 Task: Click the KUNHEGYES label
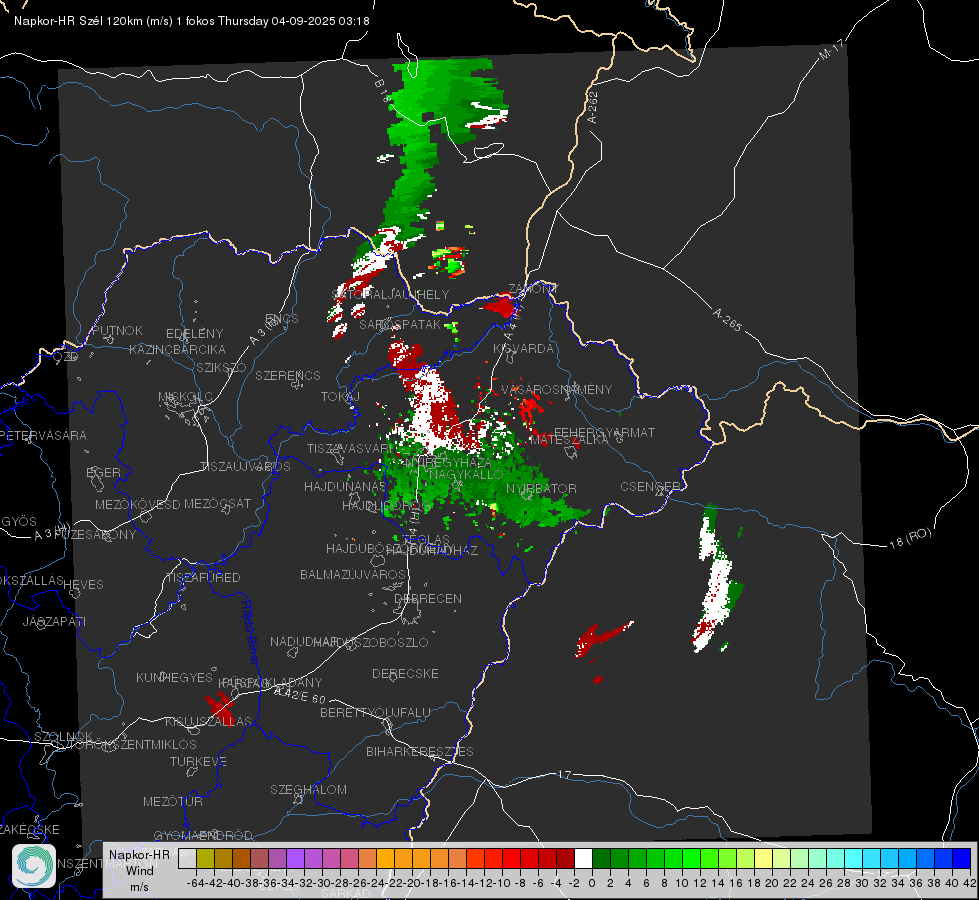pyautogui.click(x=174, y=677)
